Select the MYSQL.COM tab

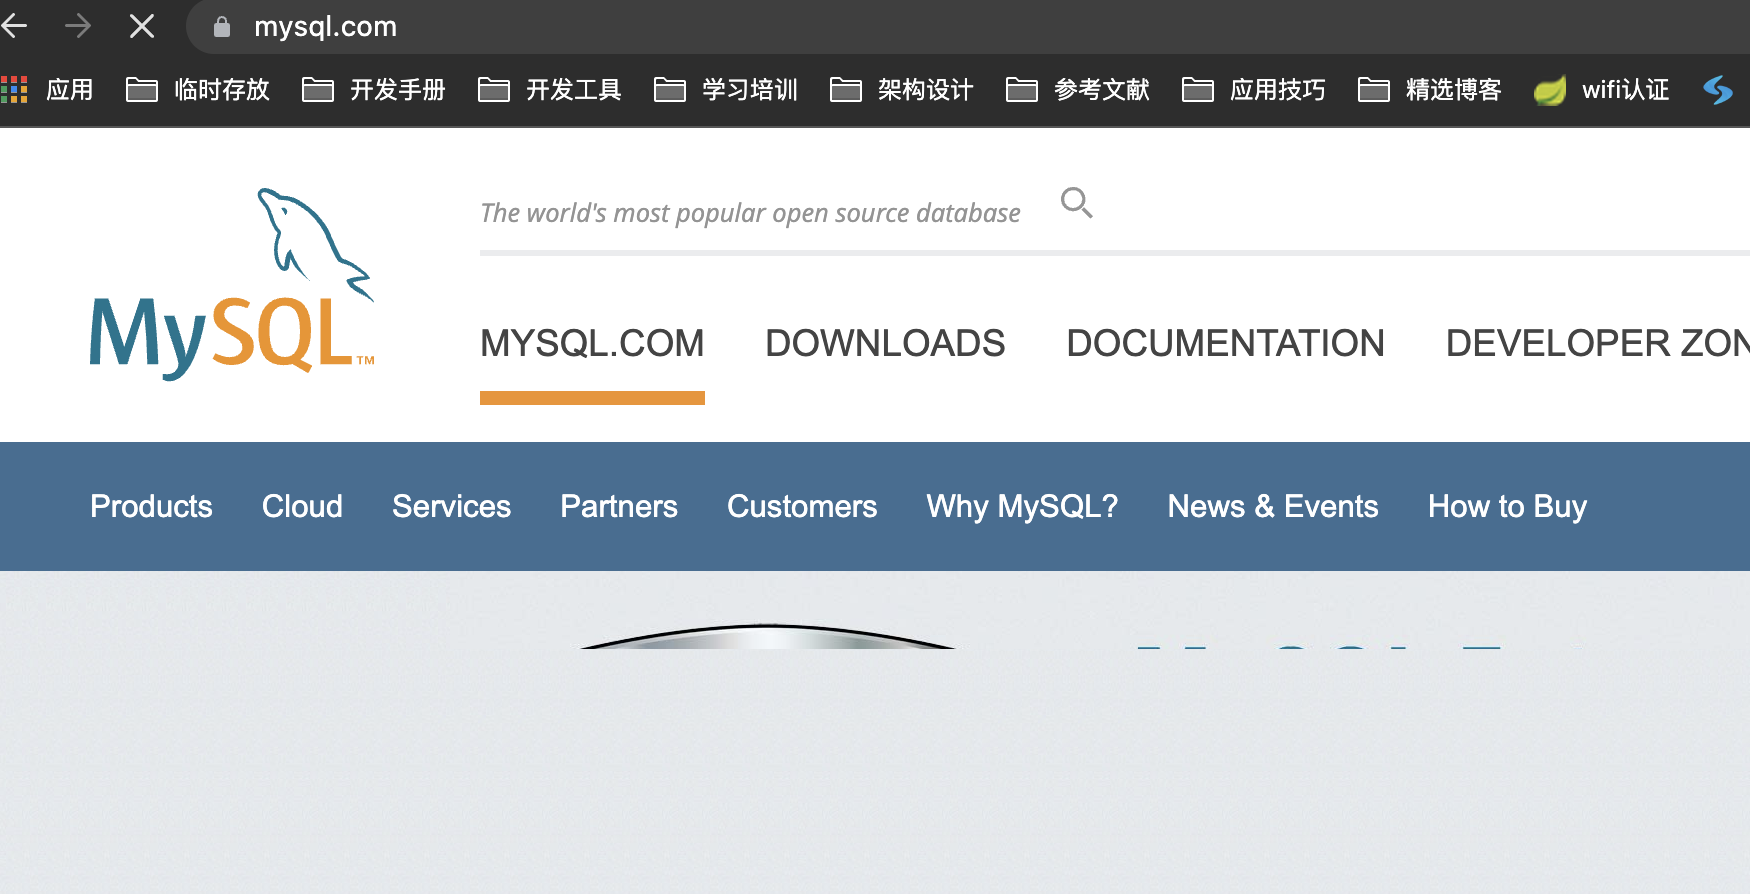coord(592,344)
